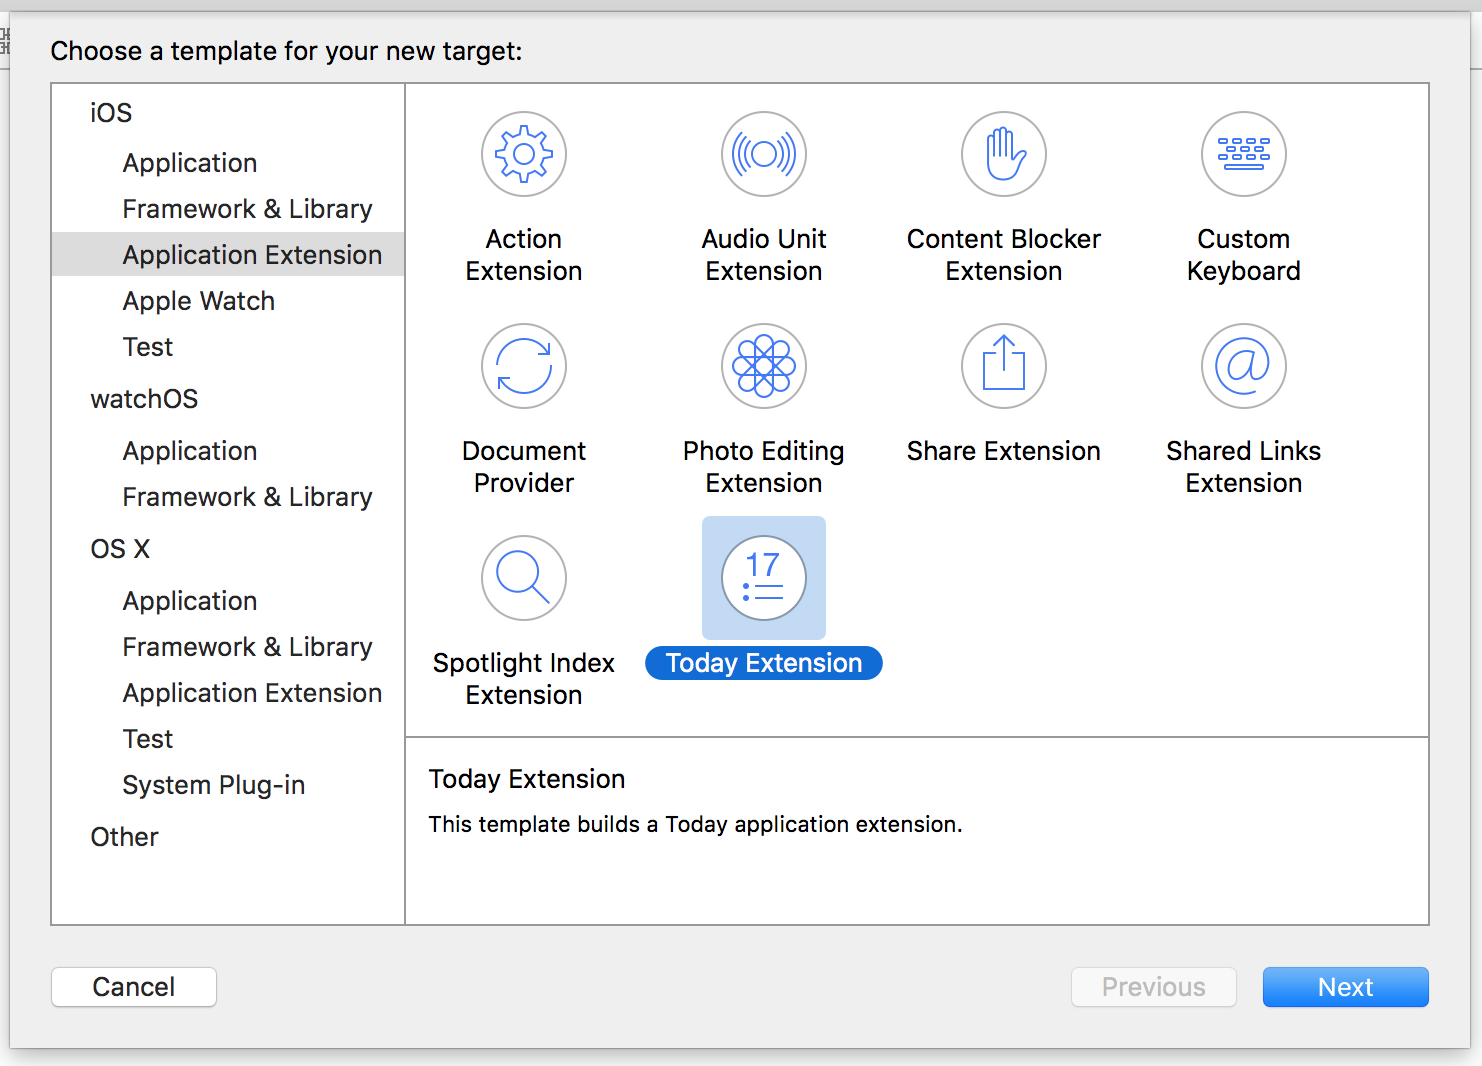The image size is (1482, 1066).
Task: Choose Apple Watch in the sidebar
Action: click(198, 301)
